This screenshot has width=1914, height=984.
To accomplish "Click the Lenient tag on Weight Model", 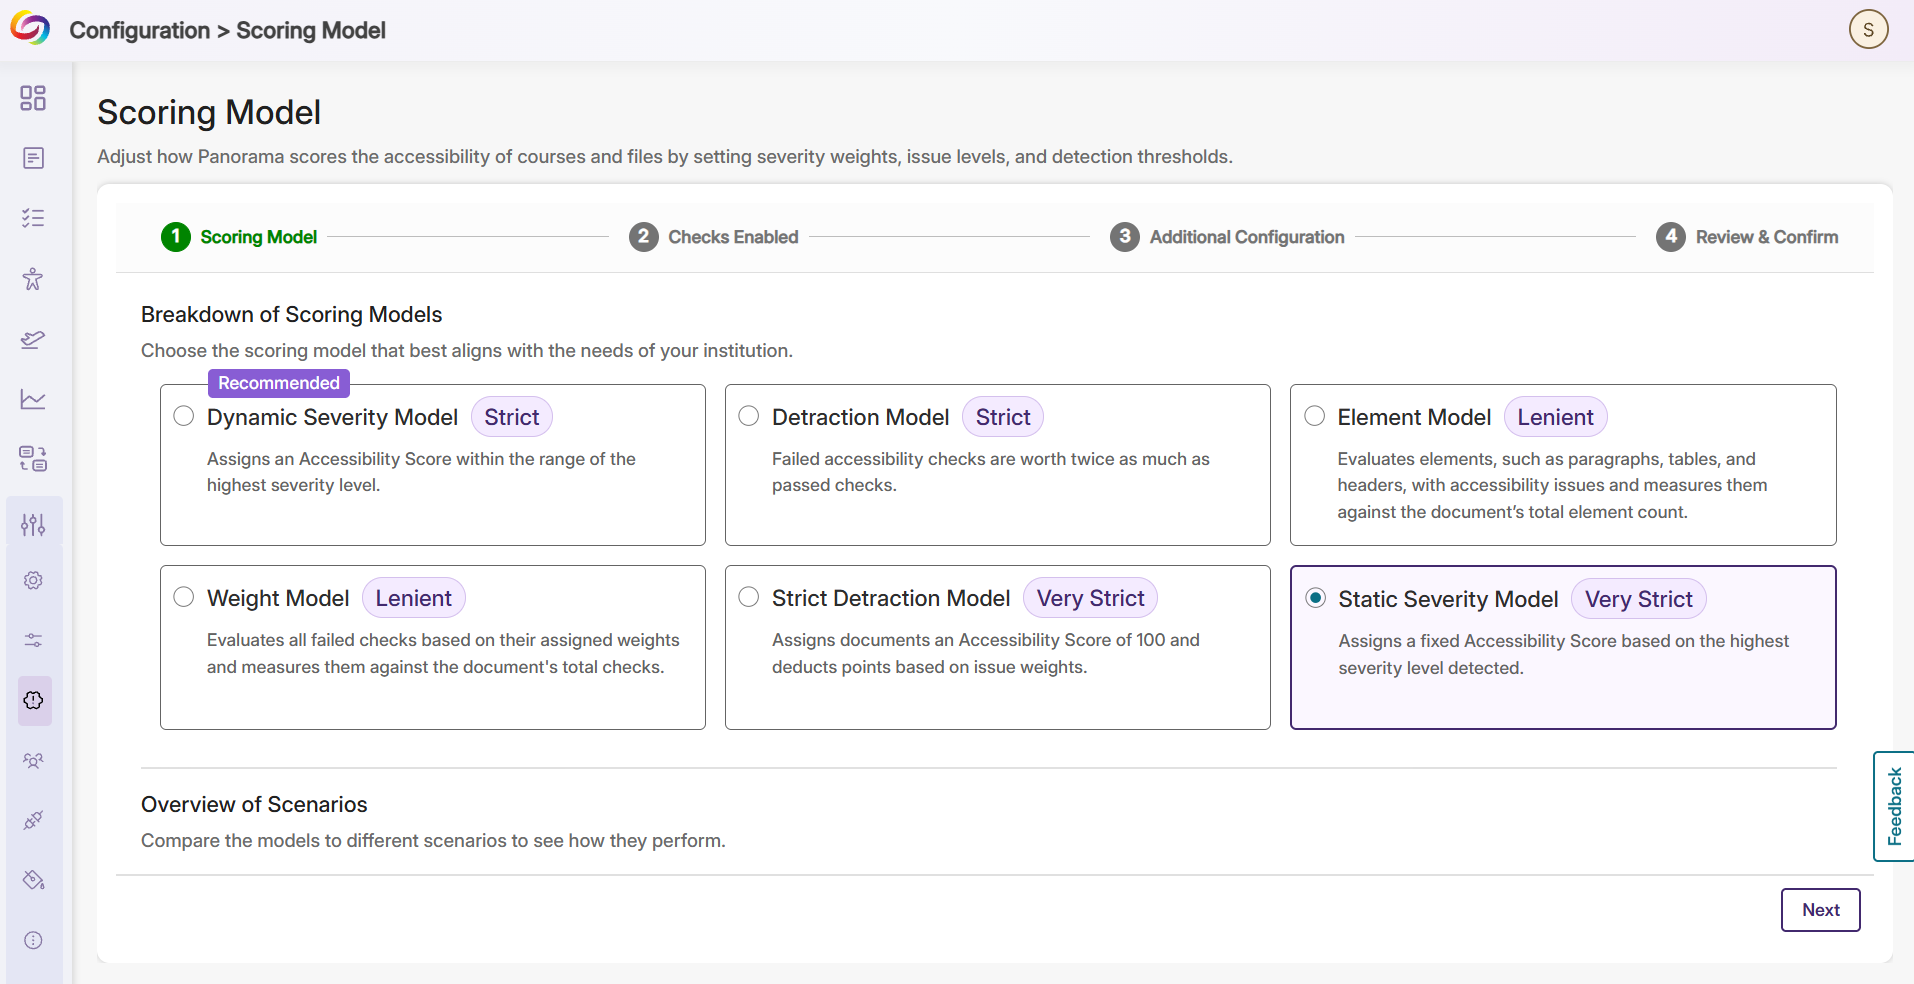I will coord(414,598).
